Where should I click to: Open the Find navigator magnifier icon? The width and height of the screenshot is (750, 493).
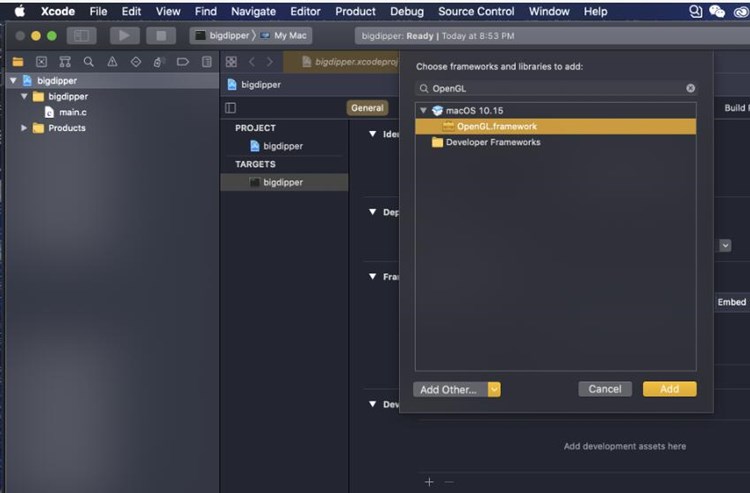point(89,62)
